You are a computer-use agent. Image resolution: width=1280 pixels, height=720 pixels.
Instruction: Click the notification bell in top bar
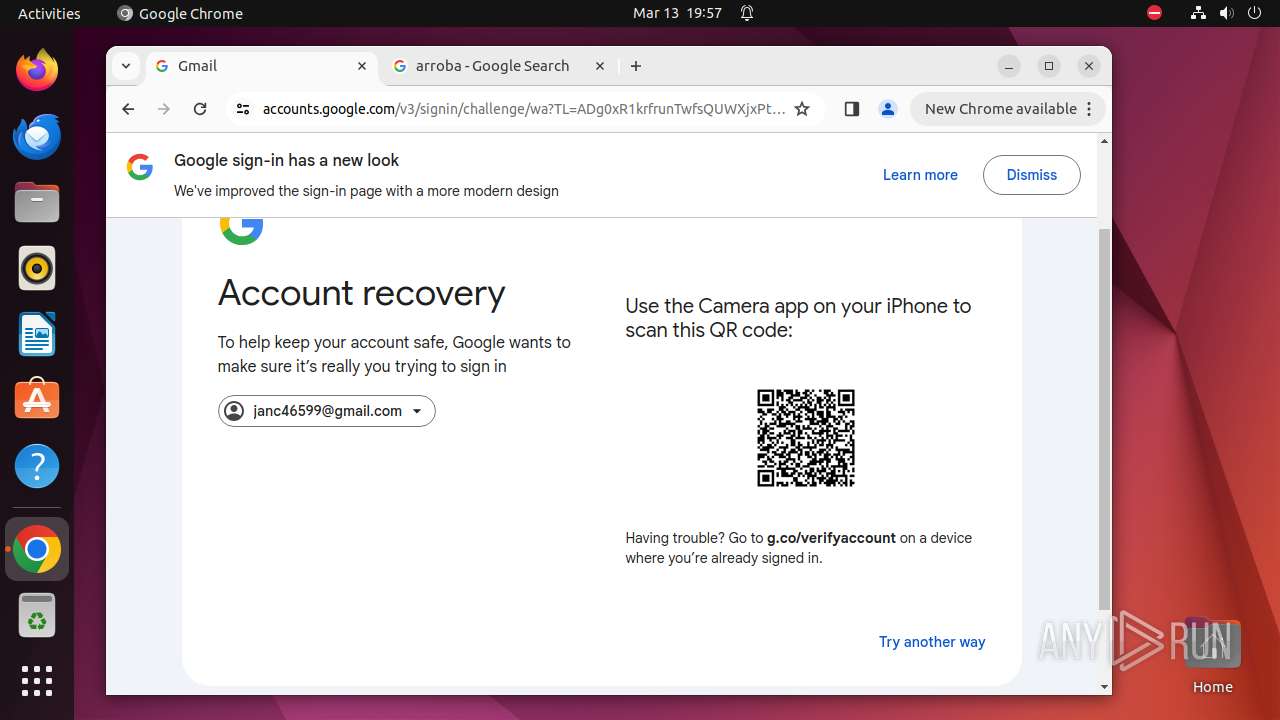click(747, 13)
